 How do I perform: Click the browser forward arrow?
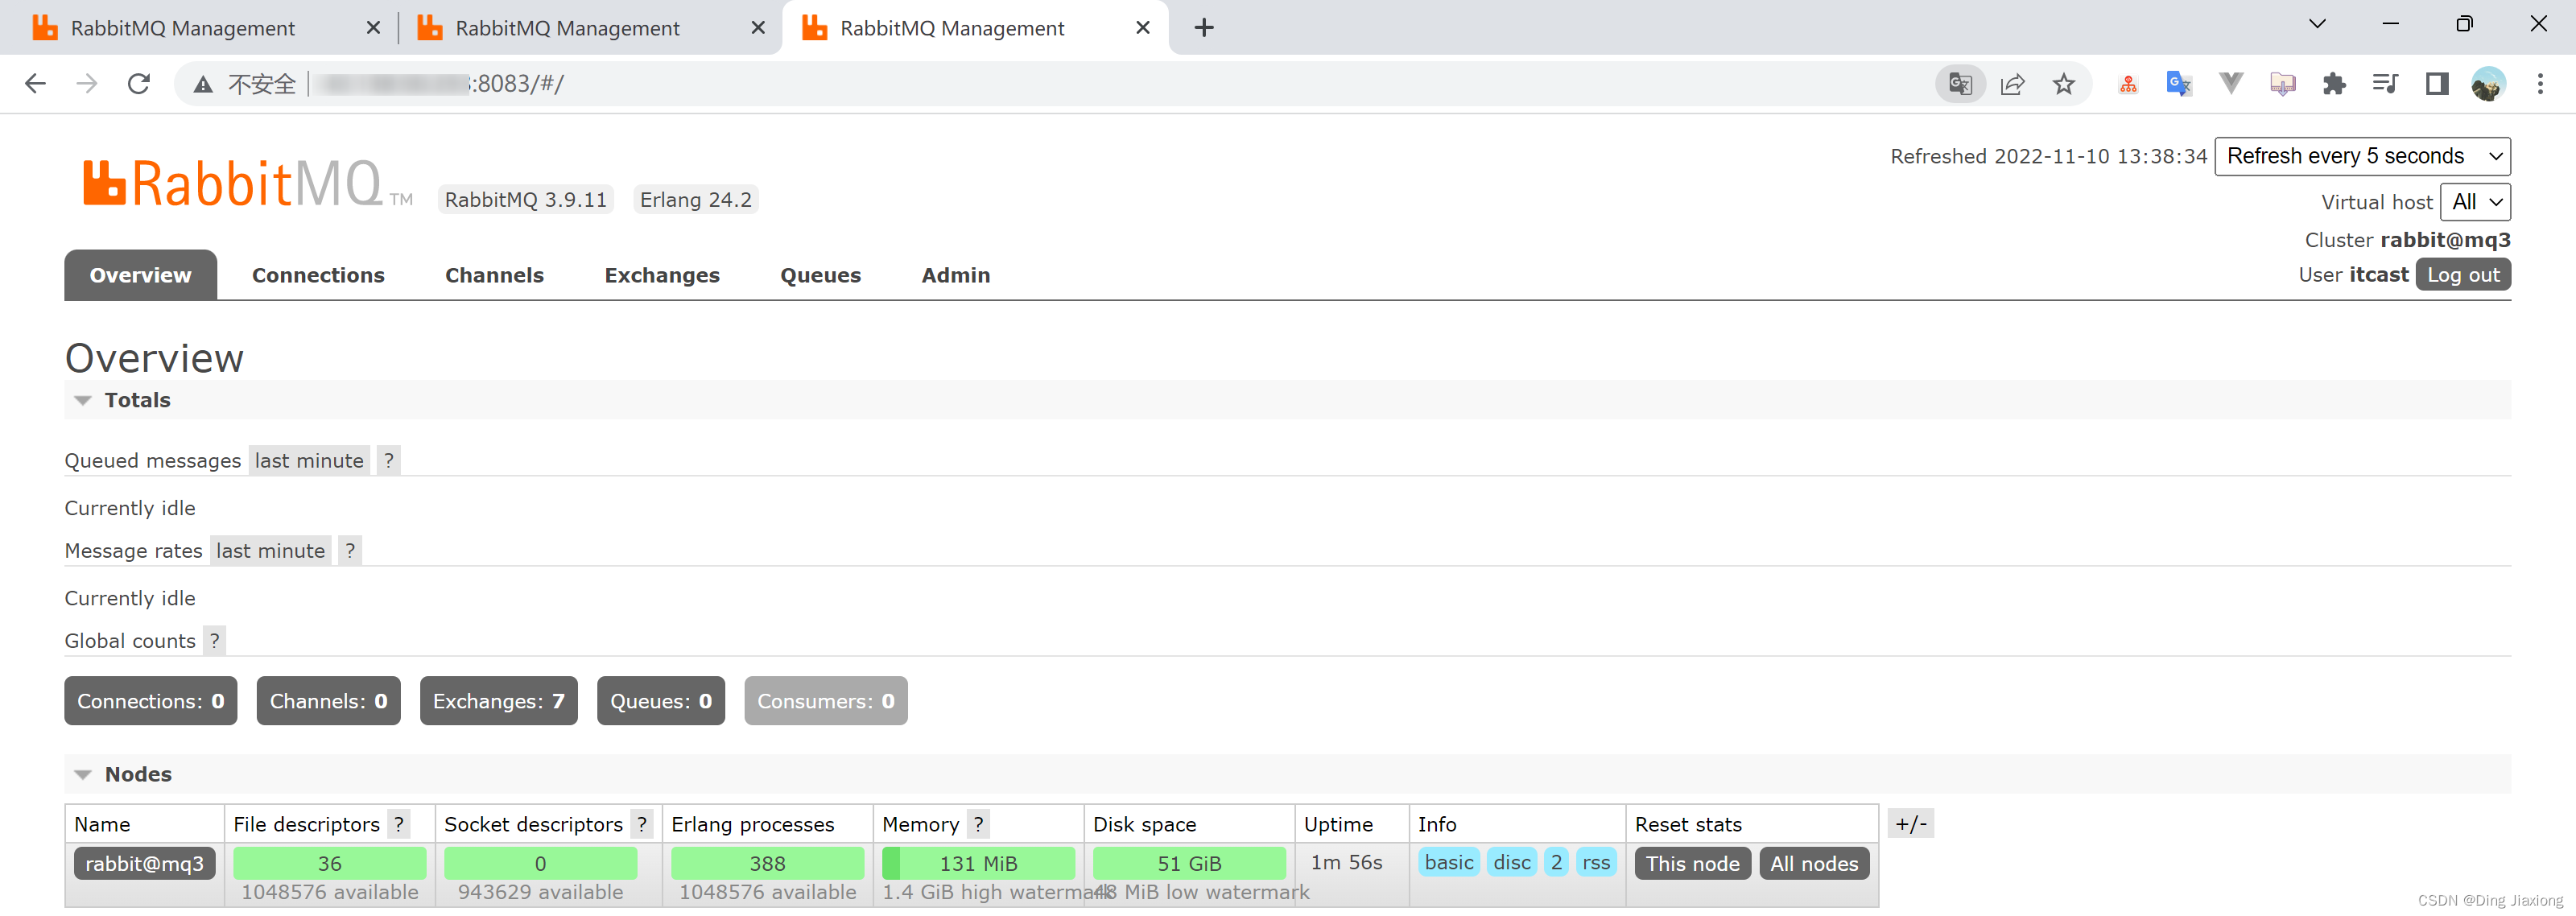click(87, 84)
